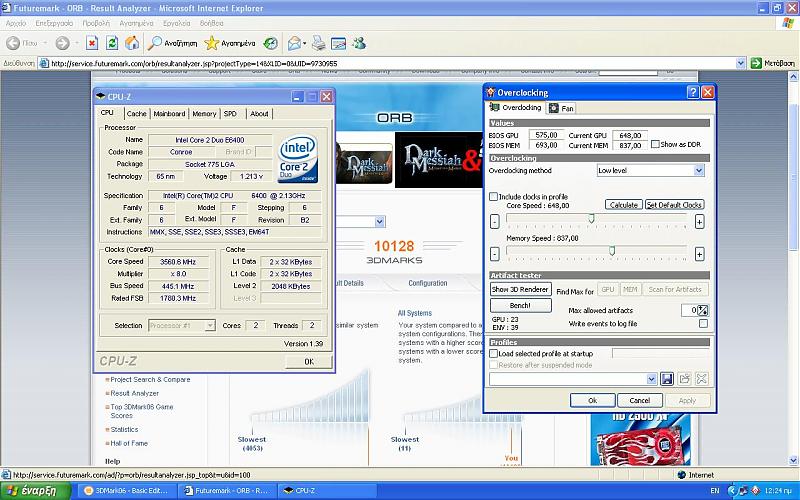Viewport: 800px width, 500px height.
Task: Open Project Search & Compare link
Action: pos(150,380)
